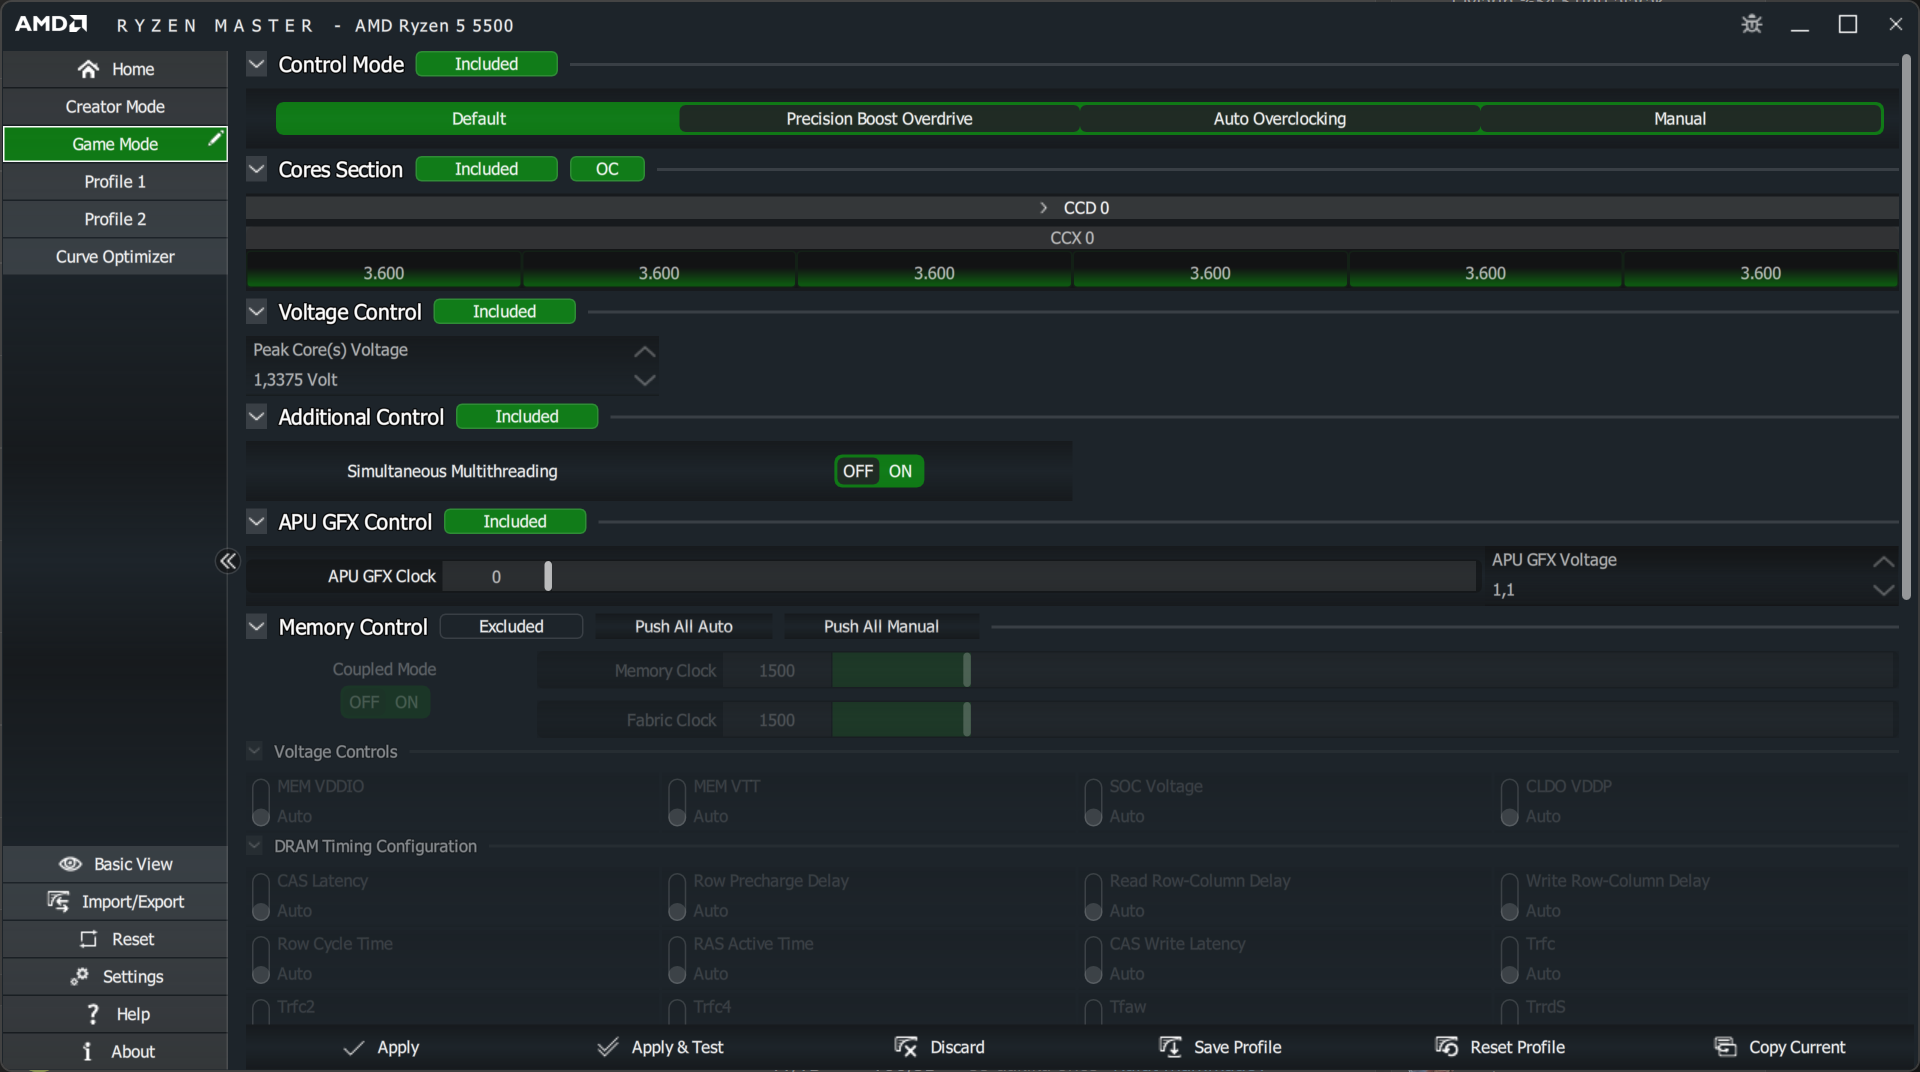Click the Apply button label
The width and height of the screenshot is (1920, 1072).
[398, 1047]
